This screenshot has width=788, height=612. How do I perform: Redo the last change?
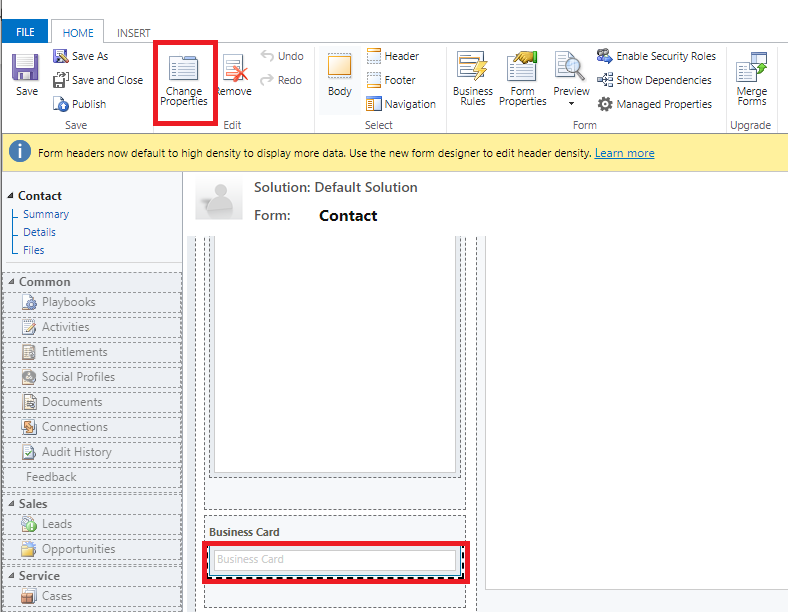(x=281, y=80)
